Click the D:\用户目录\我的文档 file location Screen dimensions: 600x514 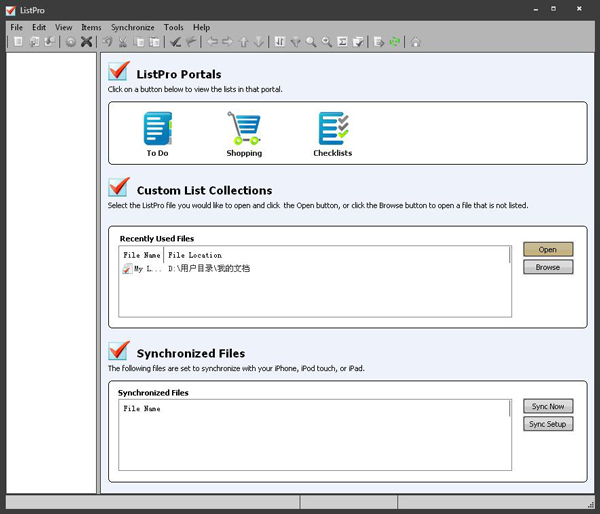[209, 268]
